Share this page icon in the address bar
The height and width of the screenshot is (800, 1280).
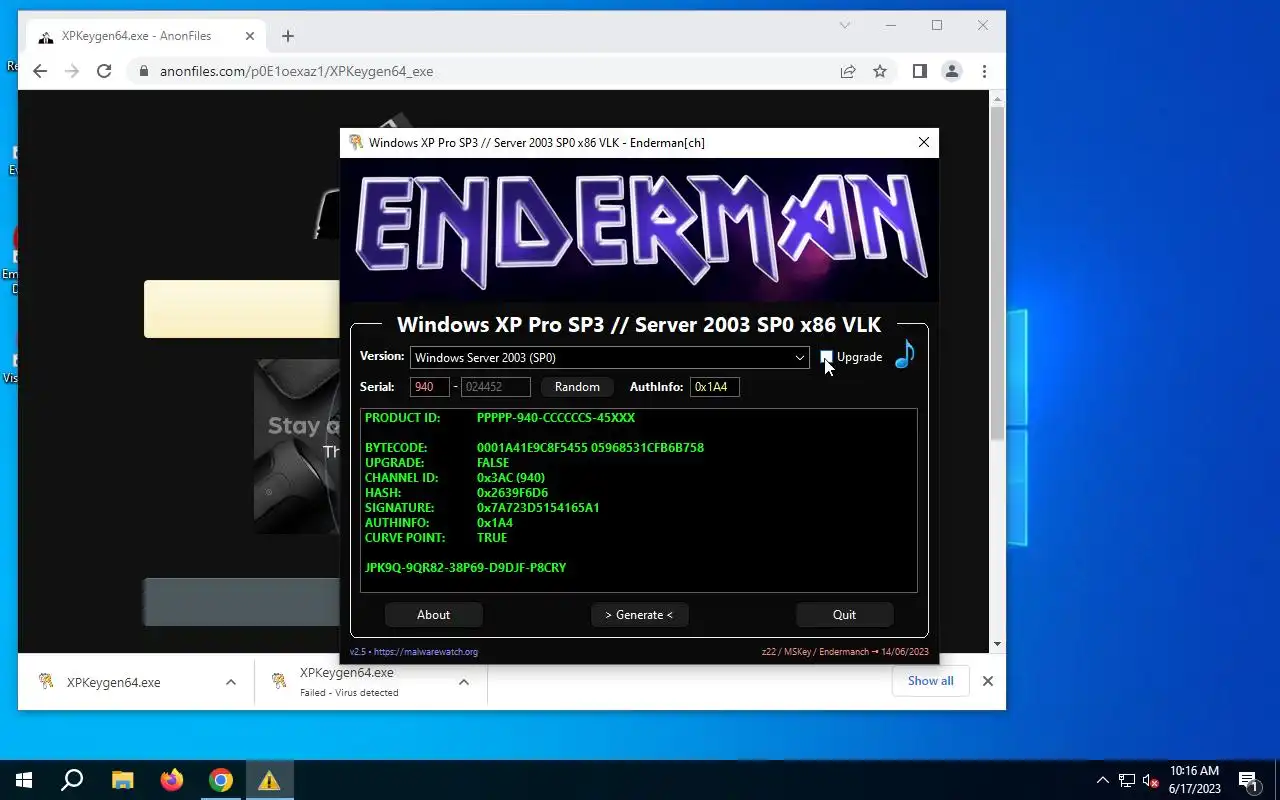[x=848, y=71]
